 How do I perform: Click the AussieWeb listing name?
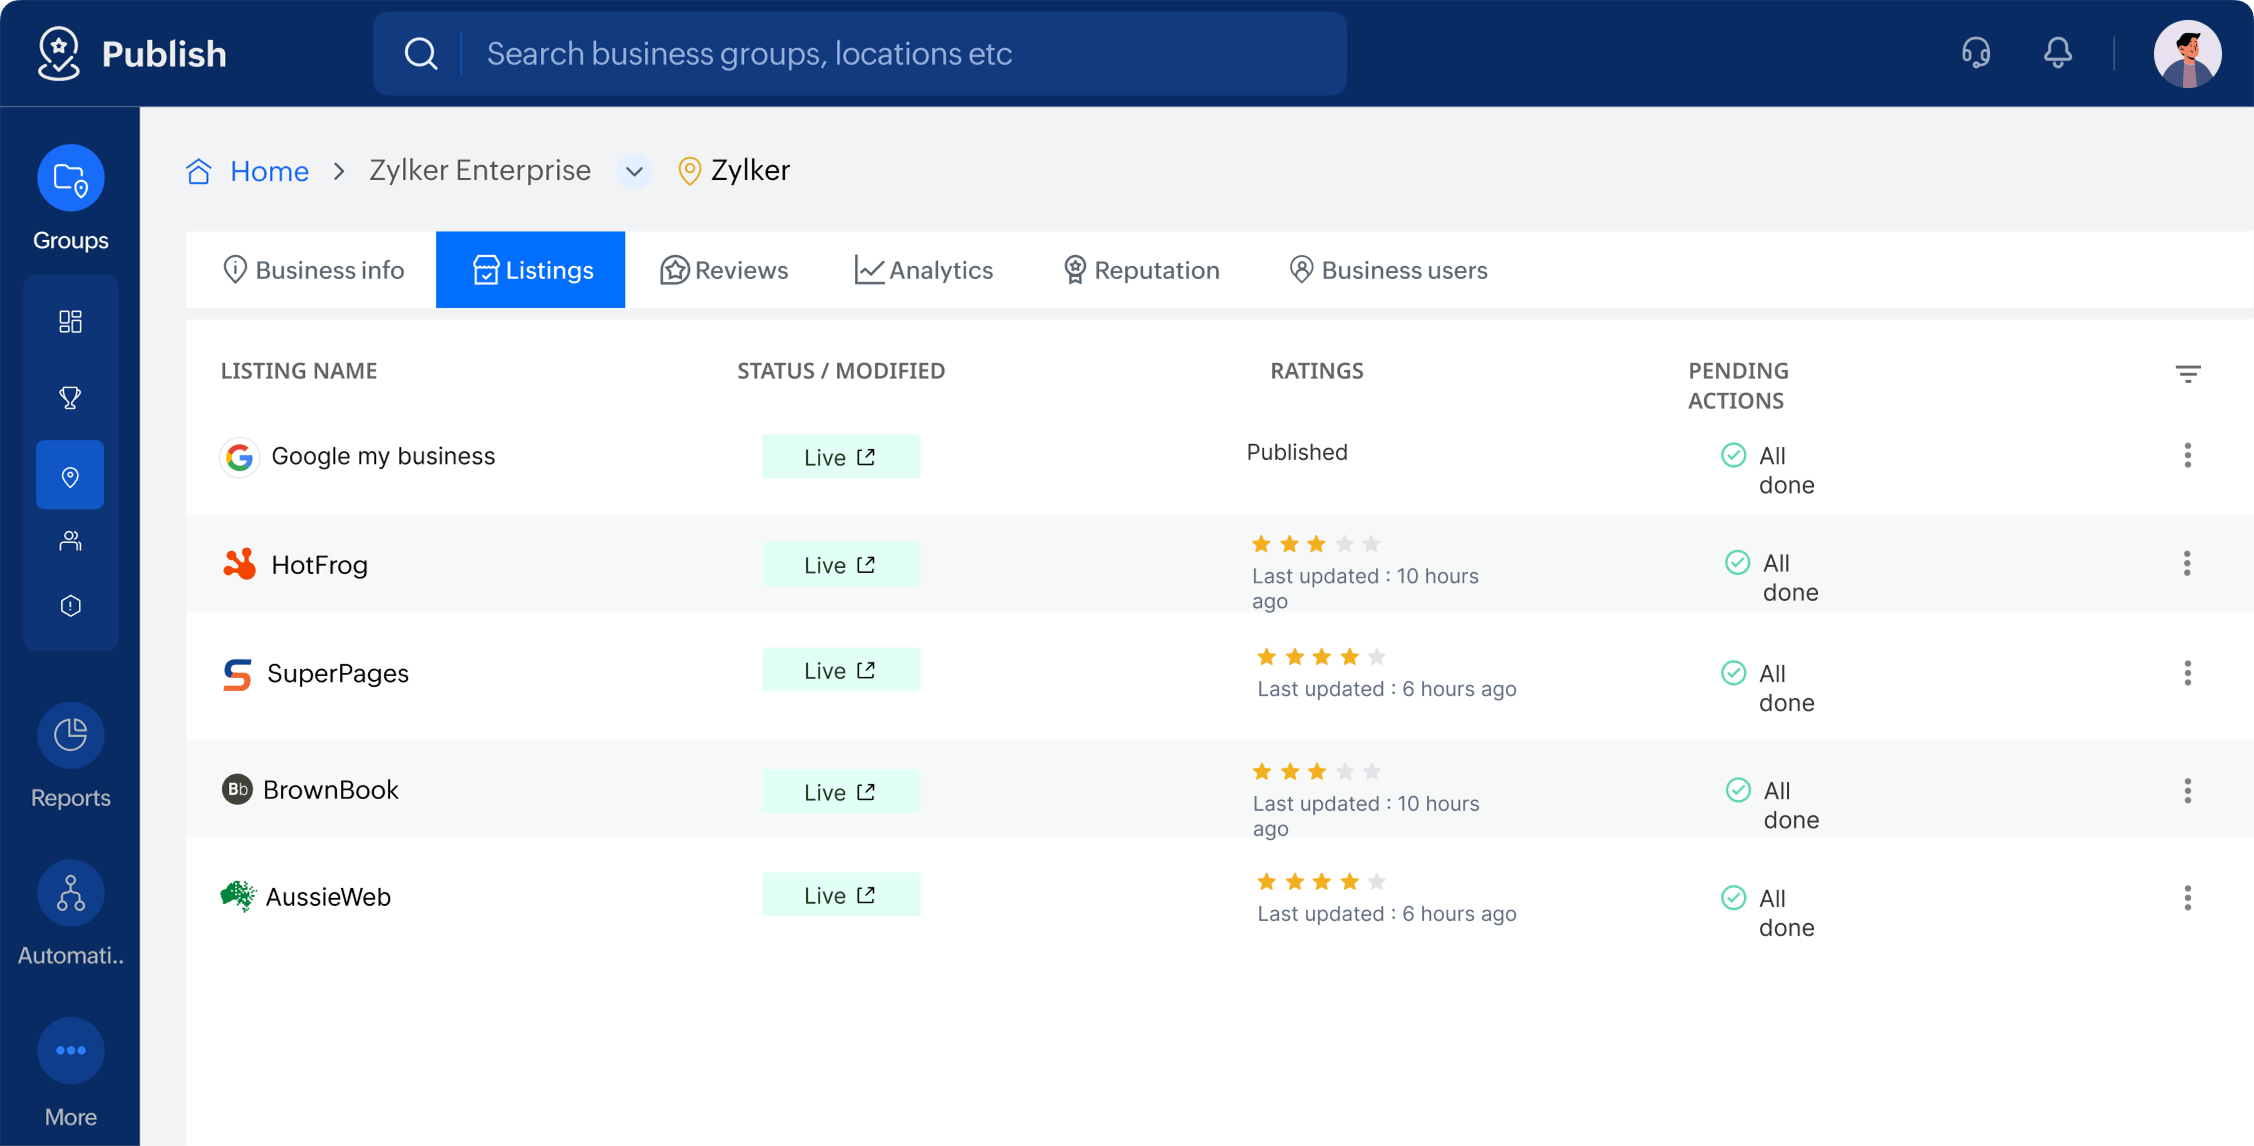click(328, 897)
